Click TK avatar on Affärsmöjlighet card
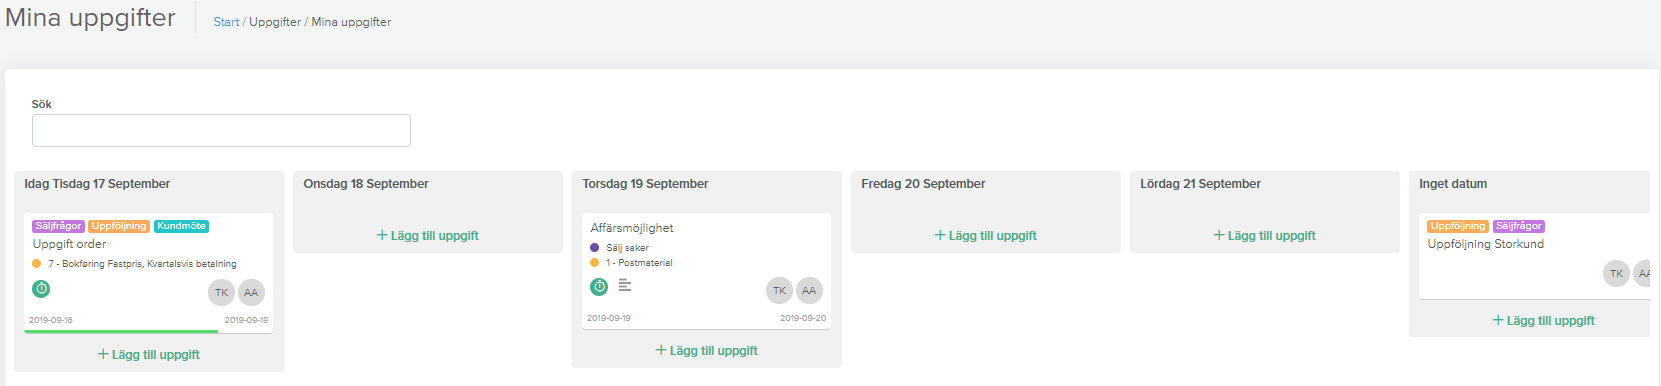 tap(779, 291)
